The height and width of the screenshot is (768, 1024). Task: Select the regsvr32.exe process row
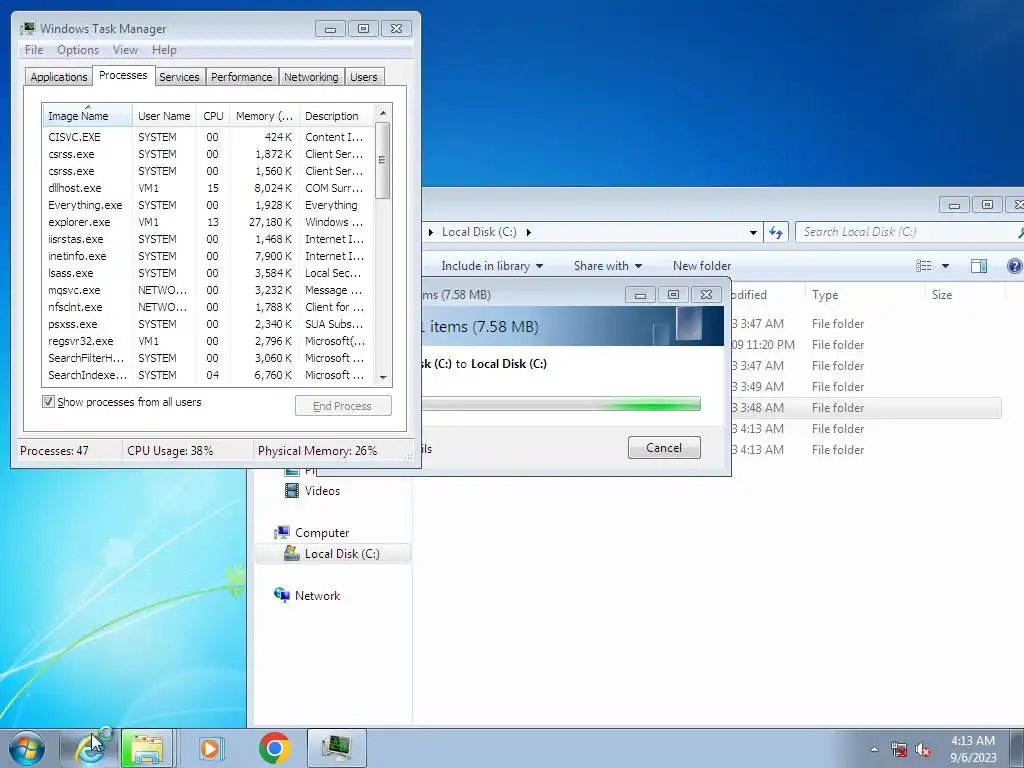[x=209, y=341]
